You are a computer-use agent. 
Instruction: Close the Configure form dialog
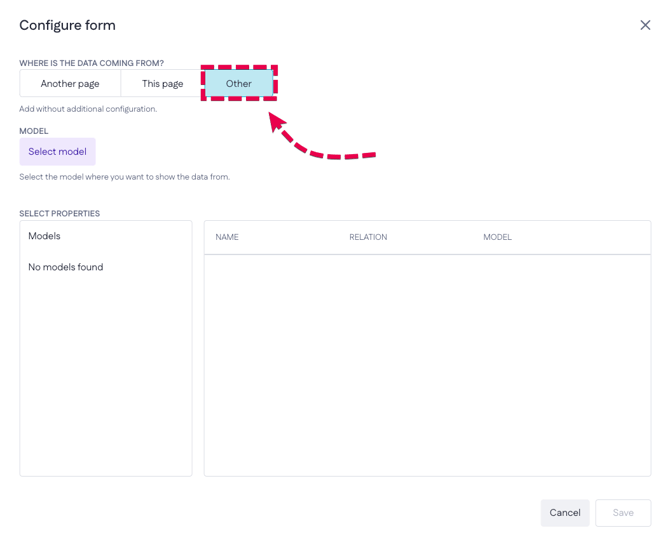pyautogui.click(x=645, y=25)
